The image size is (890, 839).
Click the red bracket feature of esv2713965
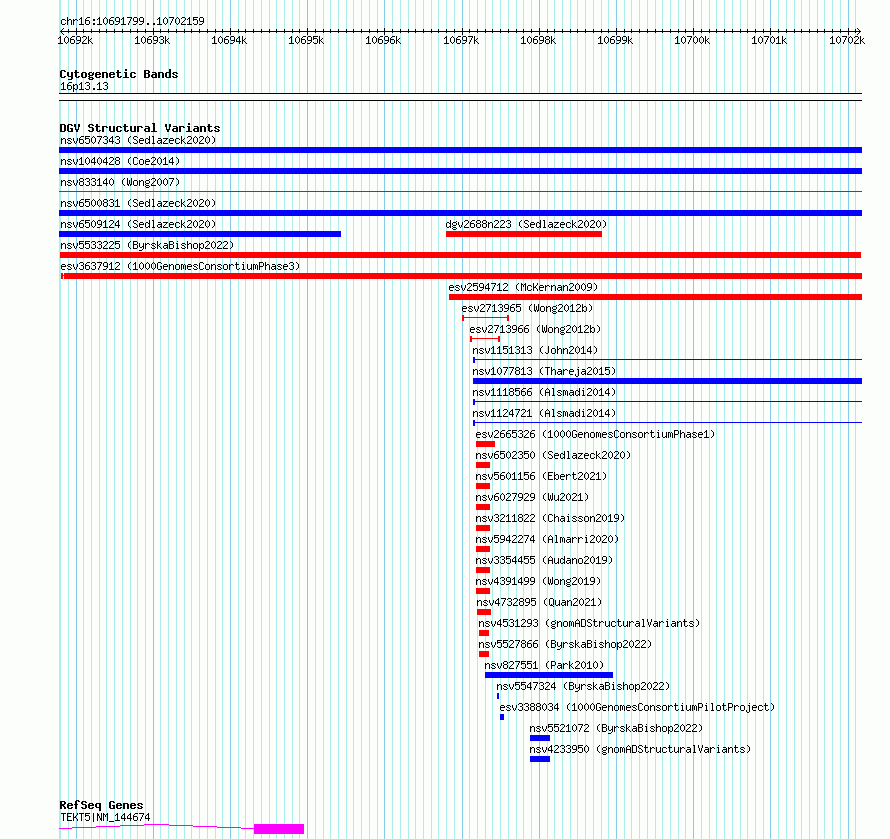(485, 318)
